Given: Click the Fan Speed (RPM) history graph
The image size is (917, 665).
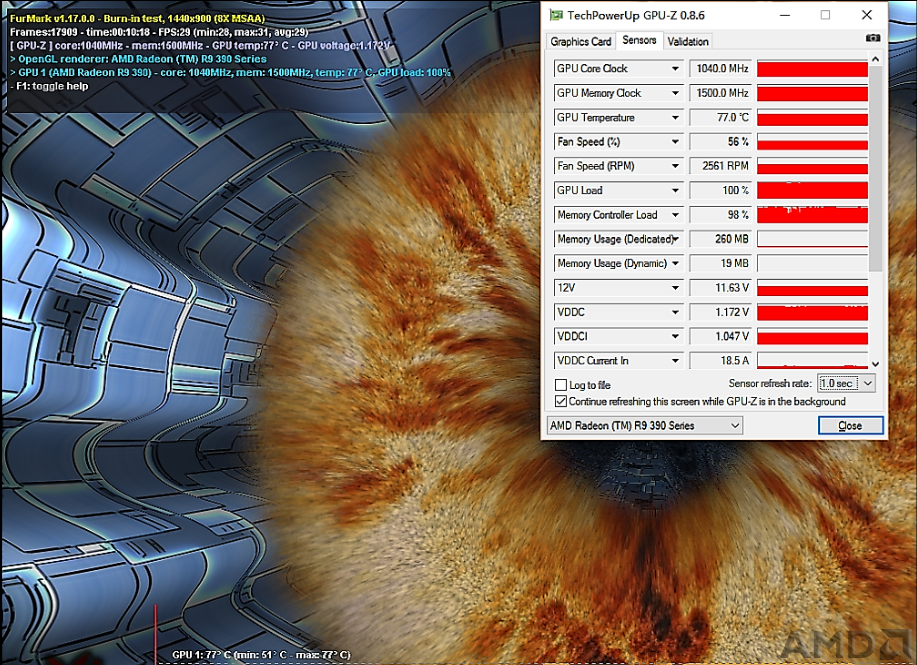Looking at the screenshot, I should pos(812,166).
